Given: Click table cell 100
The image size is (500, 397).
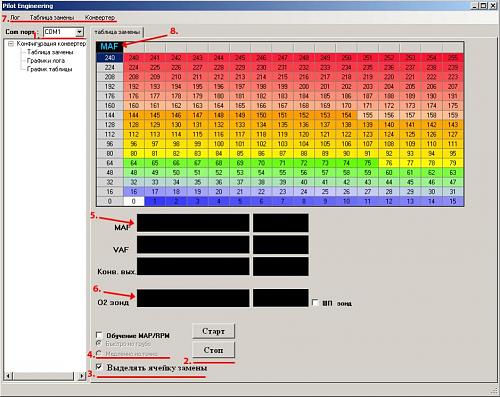Looking at the screenshot, I should (x=219, y=144).
